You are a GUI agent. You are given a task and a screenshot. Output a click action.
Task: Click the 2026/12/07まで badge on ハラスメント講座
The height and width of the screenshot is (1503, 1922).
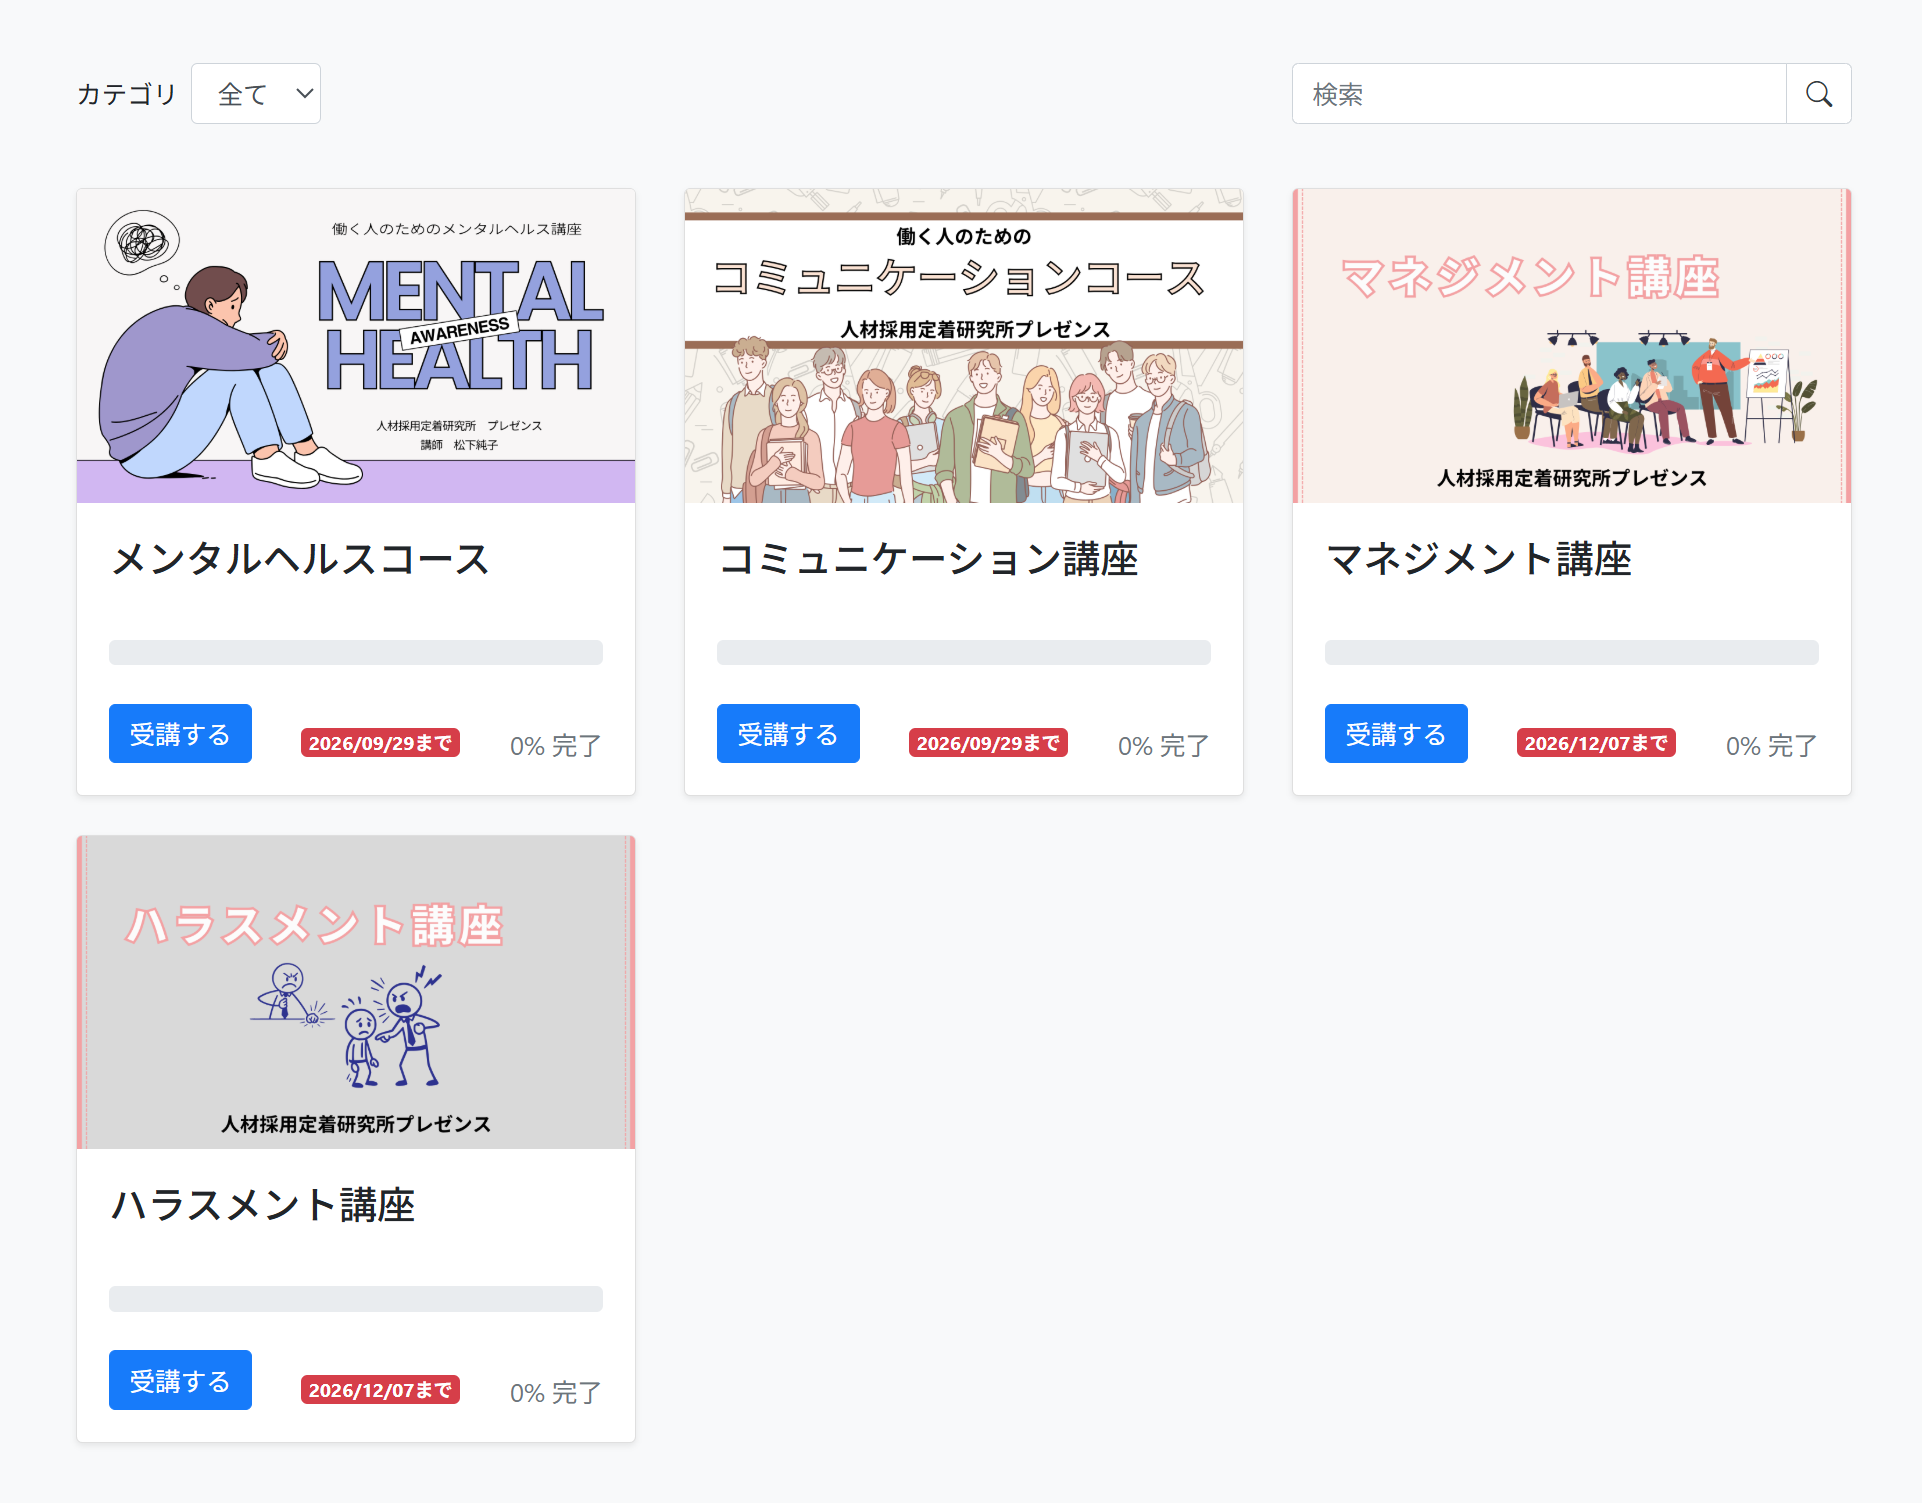pos(380,1390)
